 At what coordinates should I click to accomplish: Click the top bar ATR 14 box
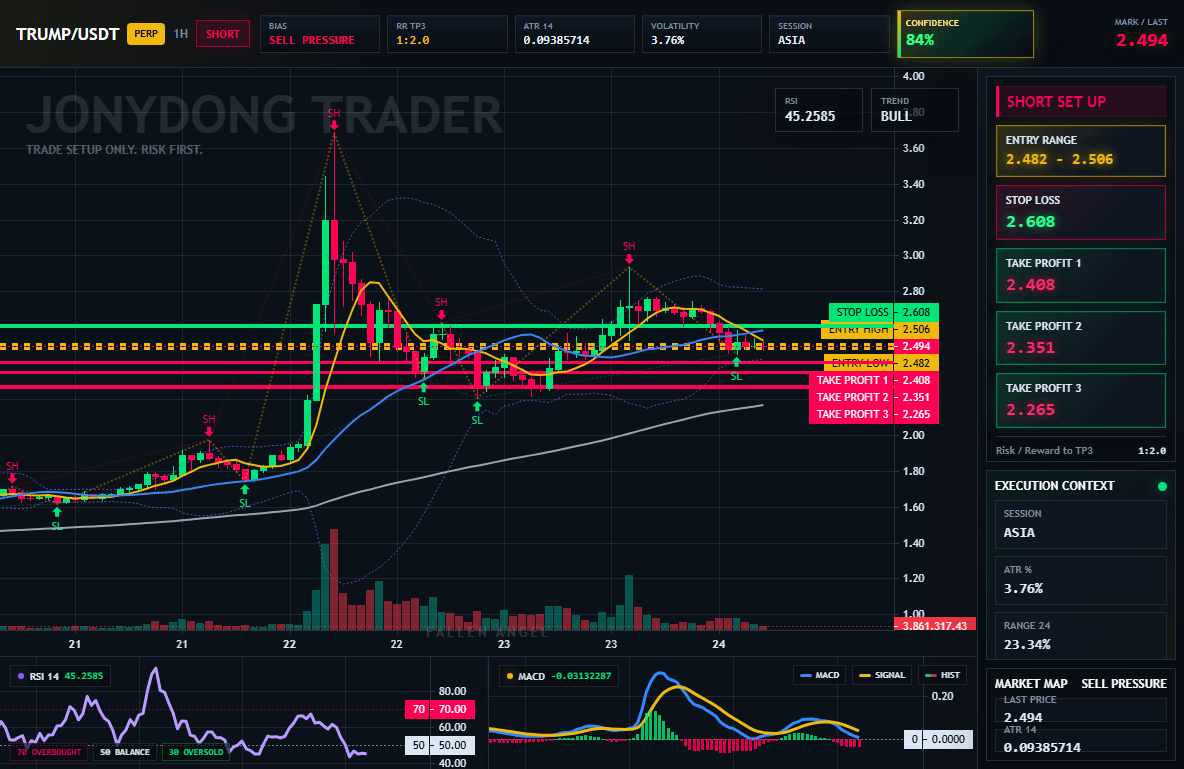point(575,34)
